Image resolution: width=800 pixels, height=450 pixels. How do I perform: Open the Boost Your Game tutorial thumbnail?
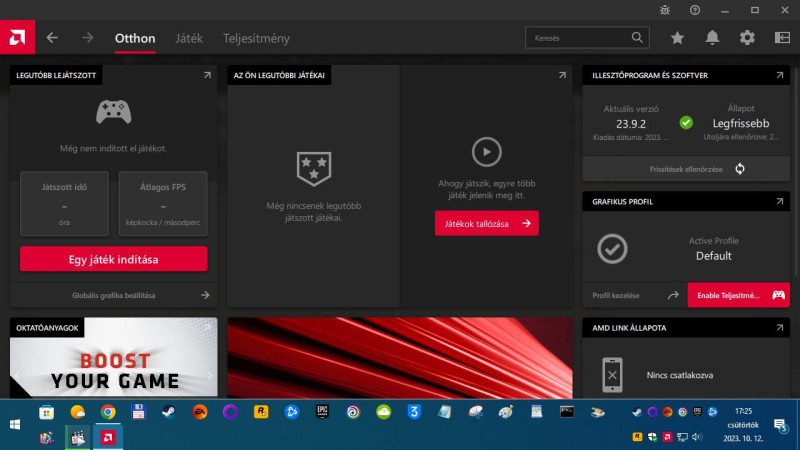point(114,358)
